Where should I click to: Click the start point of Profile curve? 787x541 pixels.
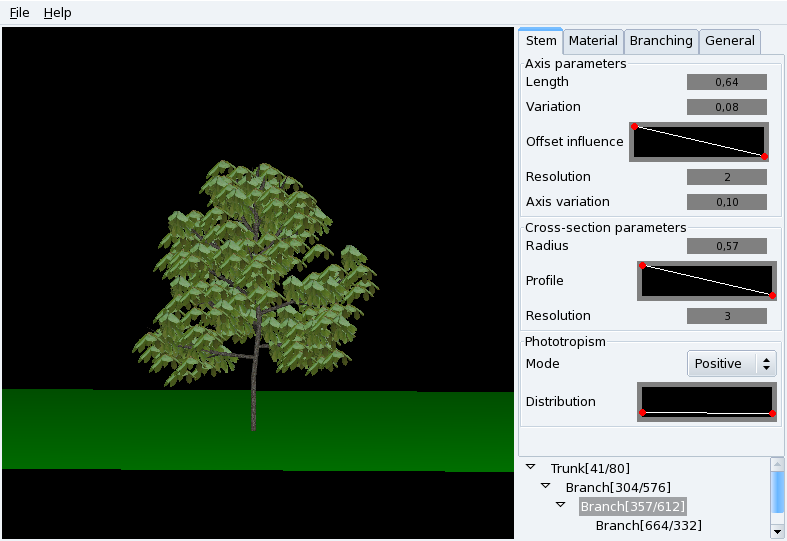tap(642, 266)
